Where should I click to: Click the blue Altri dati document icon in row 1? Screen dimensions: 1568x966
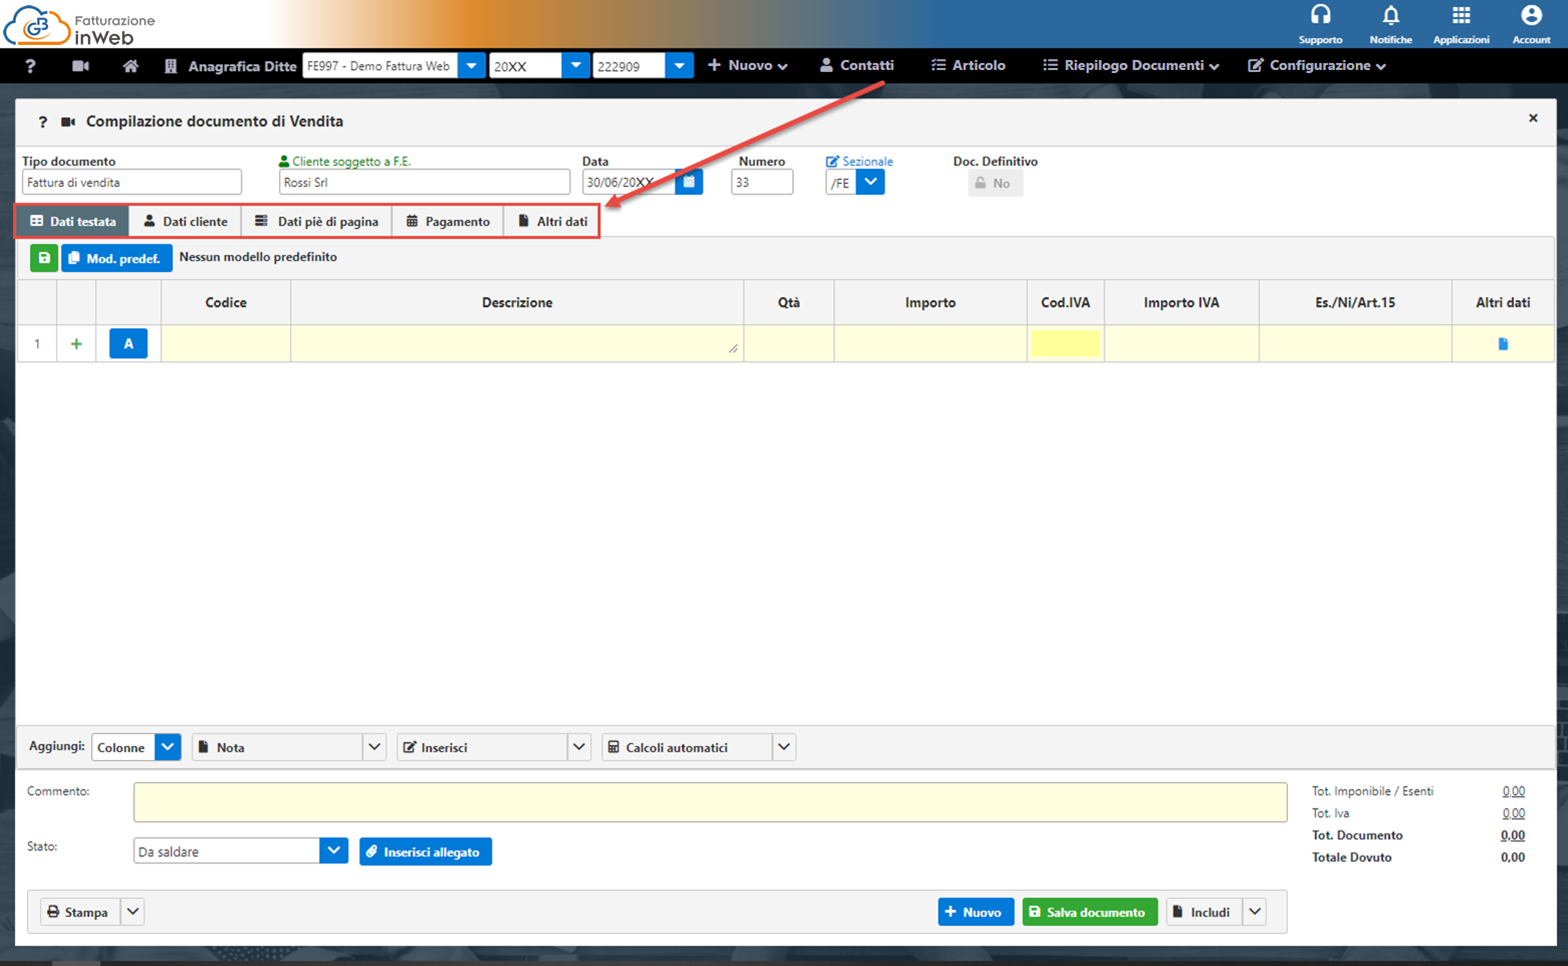(1502, 344)
